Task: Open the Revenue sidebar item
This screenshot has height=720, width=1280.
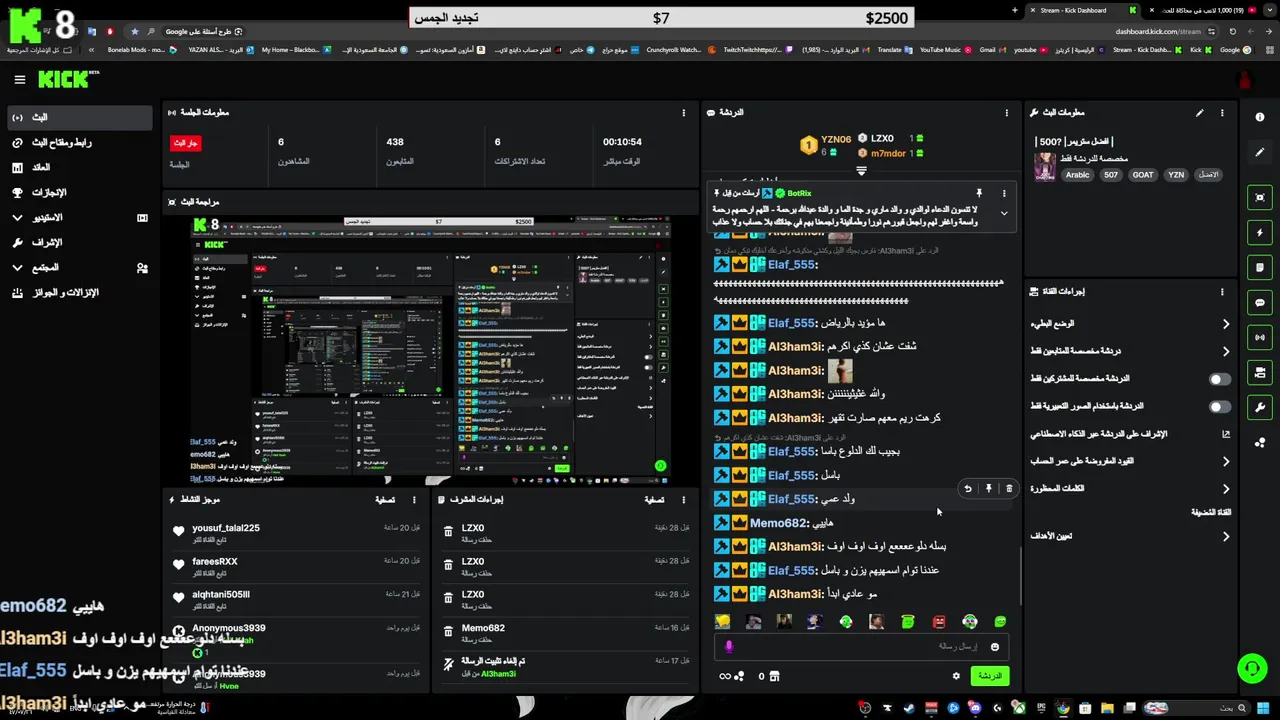Action: pos(79,167)
